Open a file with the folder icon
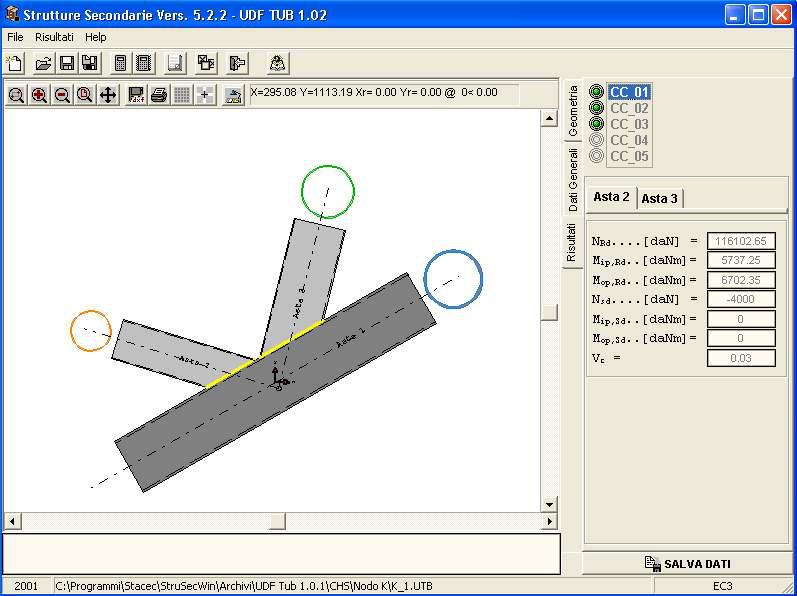The width and height of the screenshot is (797, 596). [x=43, y=64]
